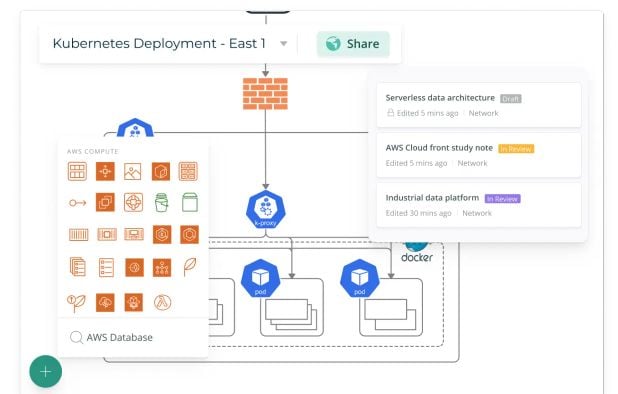Open the Serverless data architecture document
The height and width of the screenshot is (394, 618).
(x=479, y=105)
